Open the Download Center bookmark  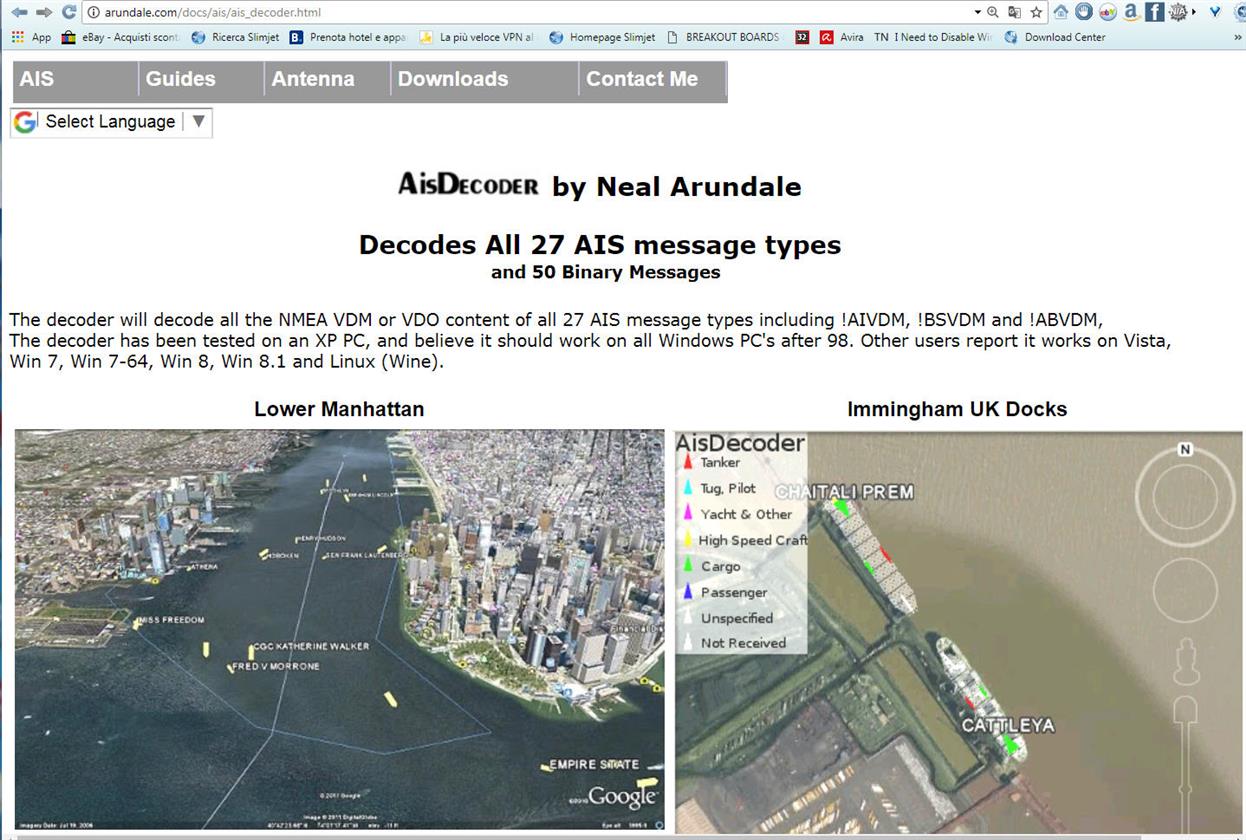[x=1055, y=37]
